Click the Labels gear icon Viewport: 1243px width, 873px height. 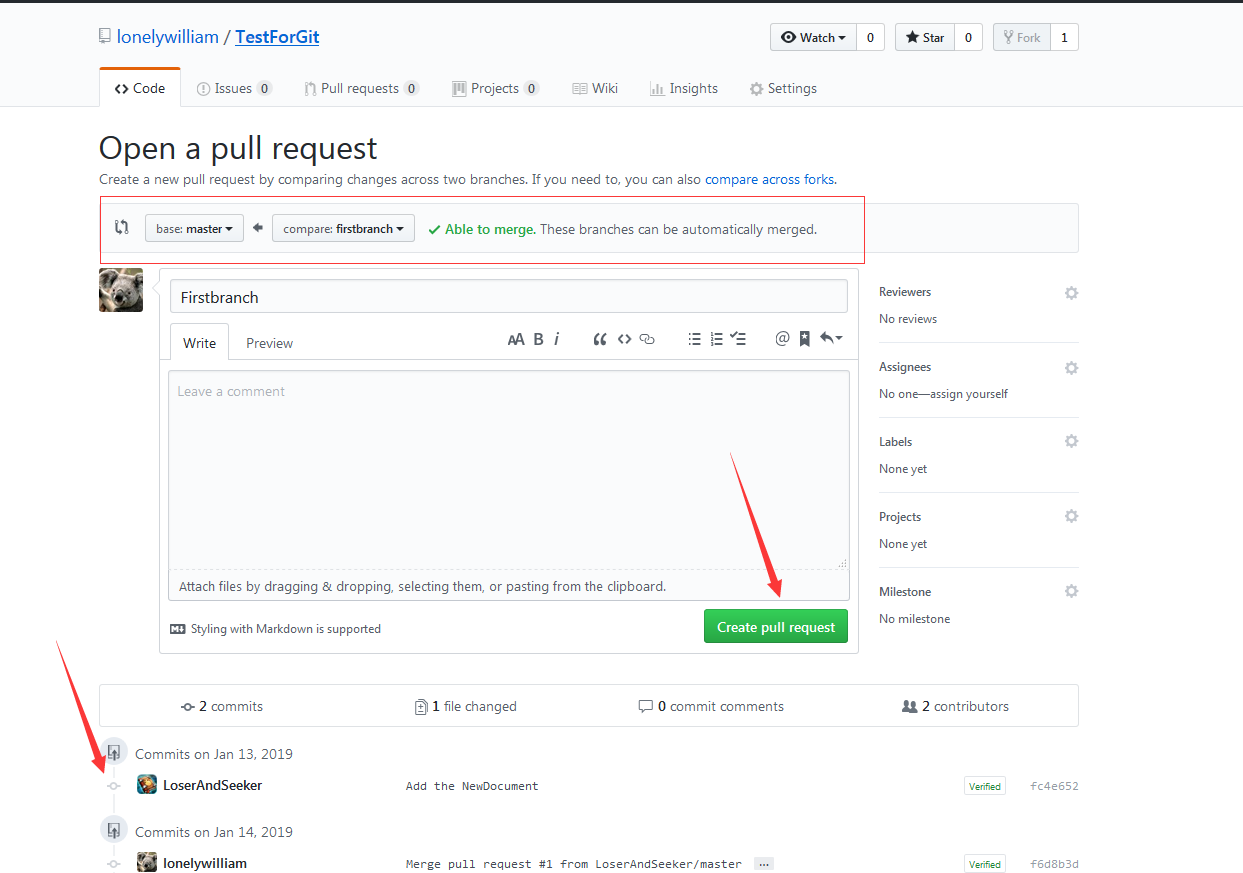click(x=1071, y=441)
